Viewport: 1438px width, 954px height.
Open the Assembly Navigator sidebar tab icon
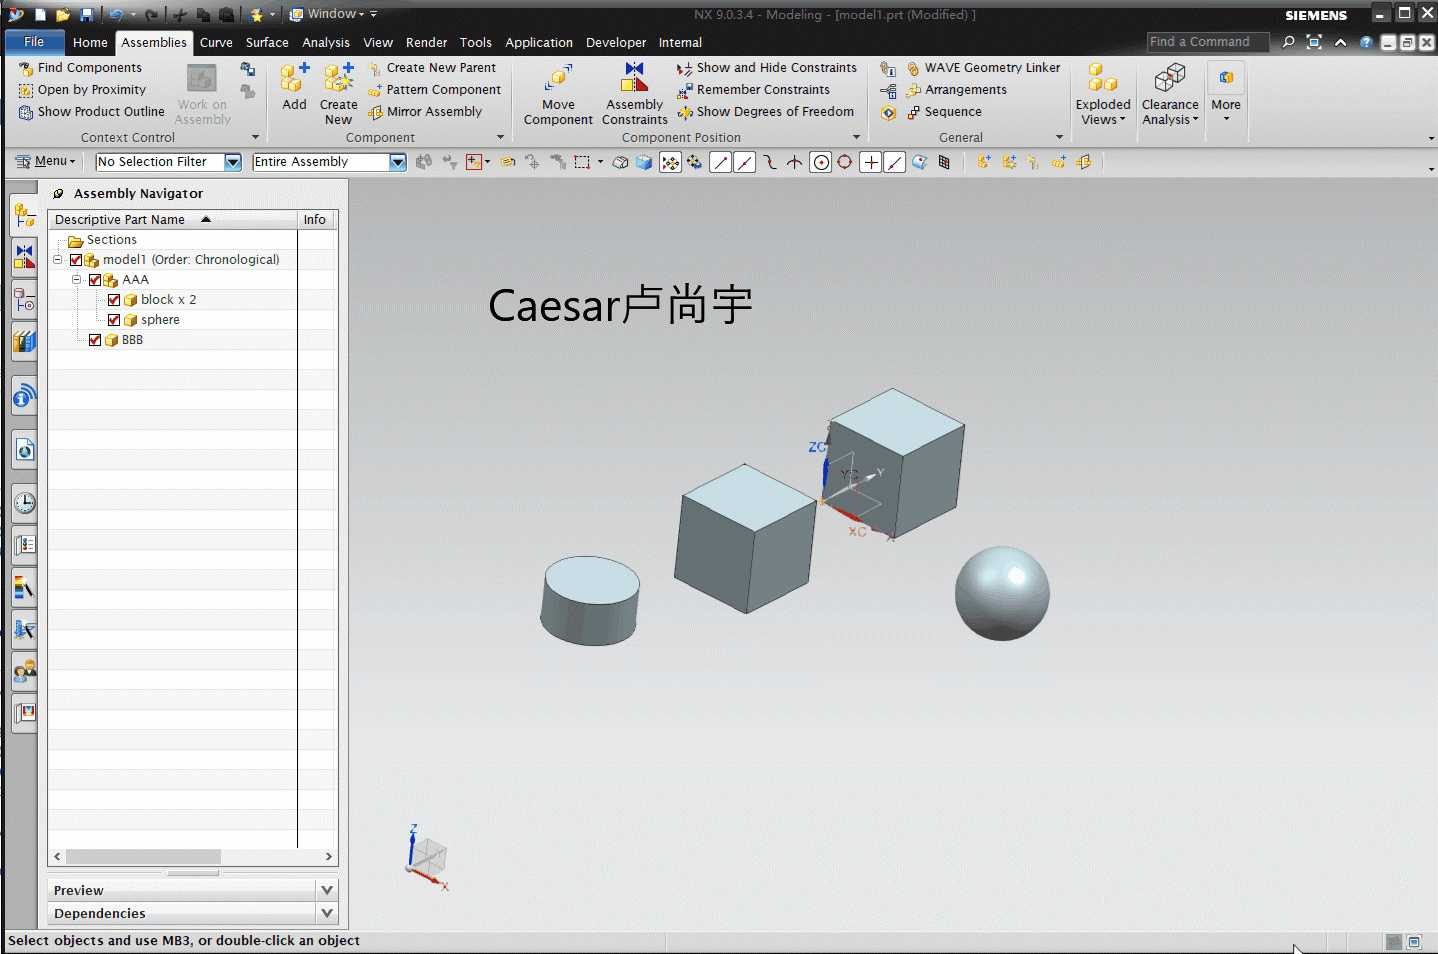click(24, 214)
